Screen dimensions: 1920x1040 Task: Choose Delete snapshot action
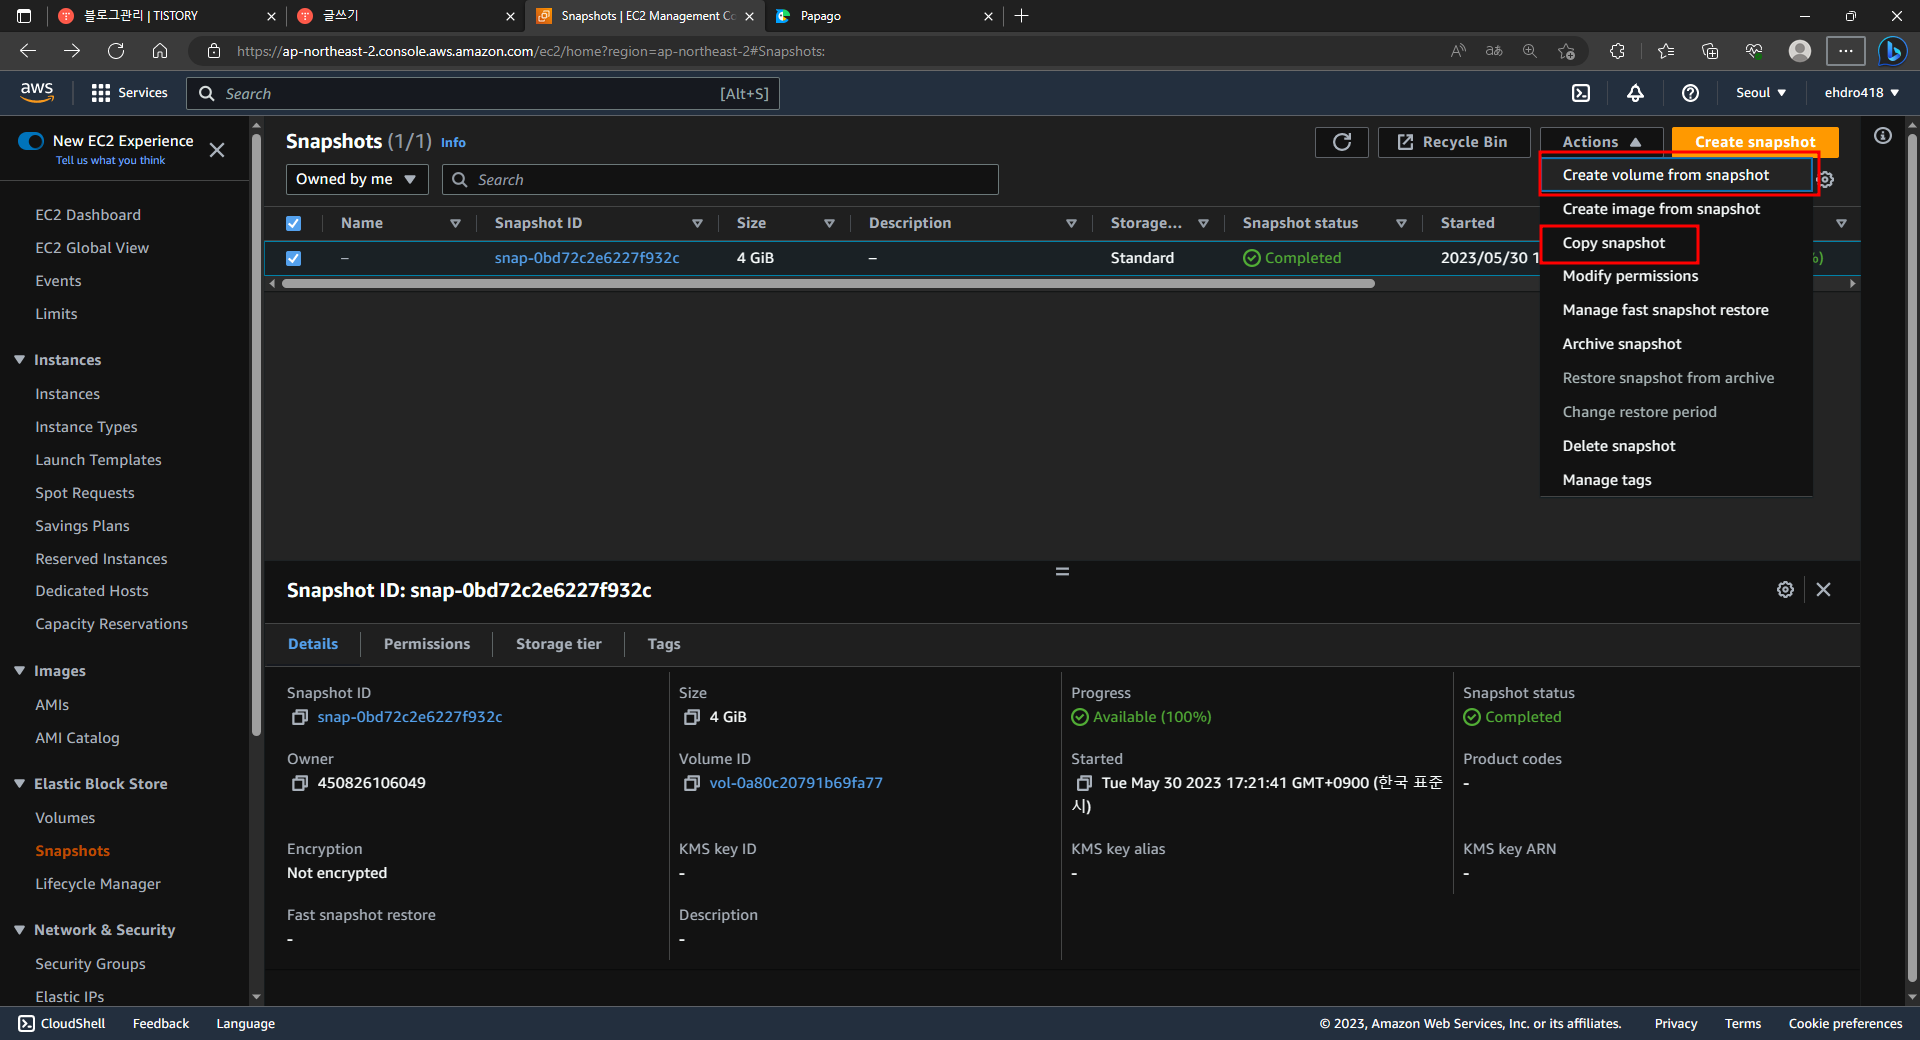pyautogui.click(x=1676, y=446)
